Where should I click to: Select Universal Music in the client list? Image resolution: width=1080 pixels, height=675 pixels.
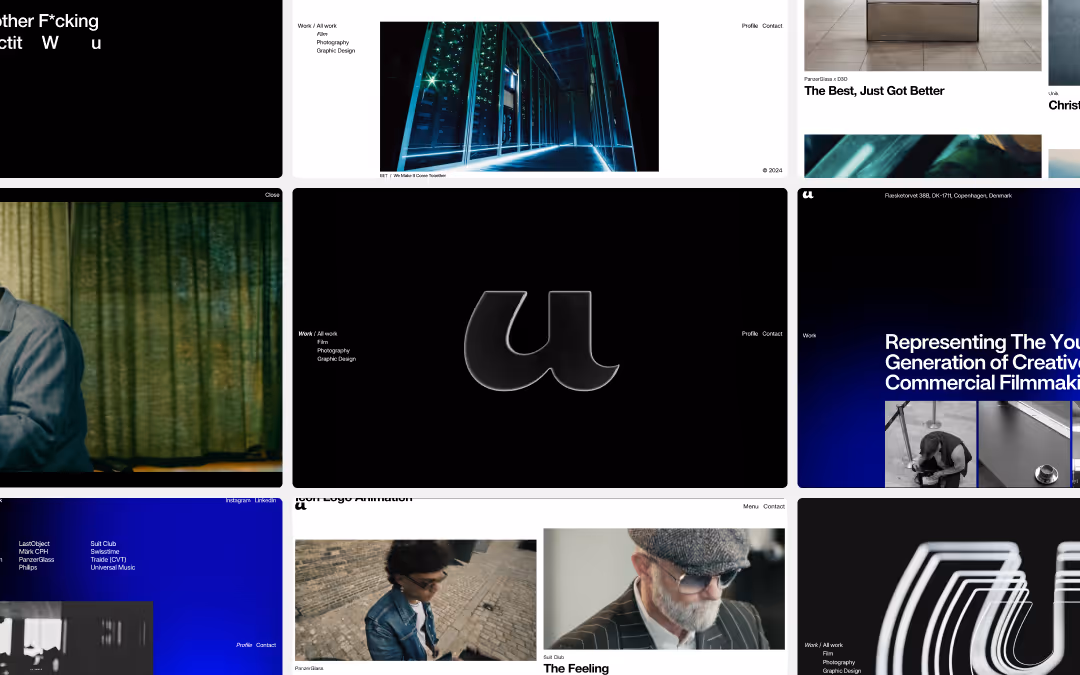tap(113, 568)
